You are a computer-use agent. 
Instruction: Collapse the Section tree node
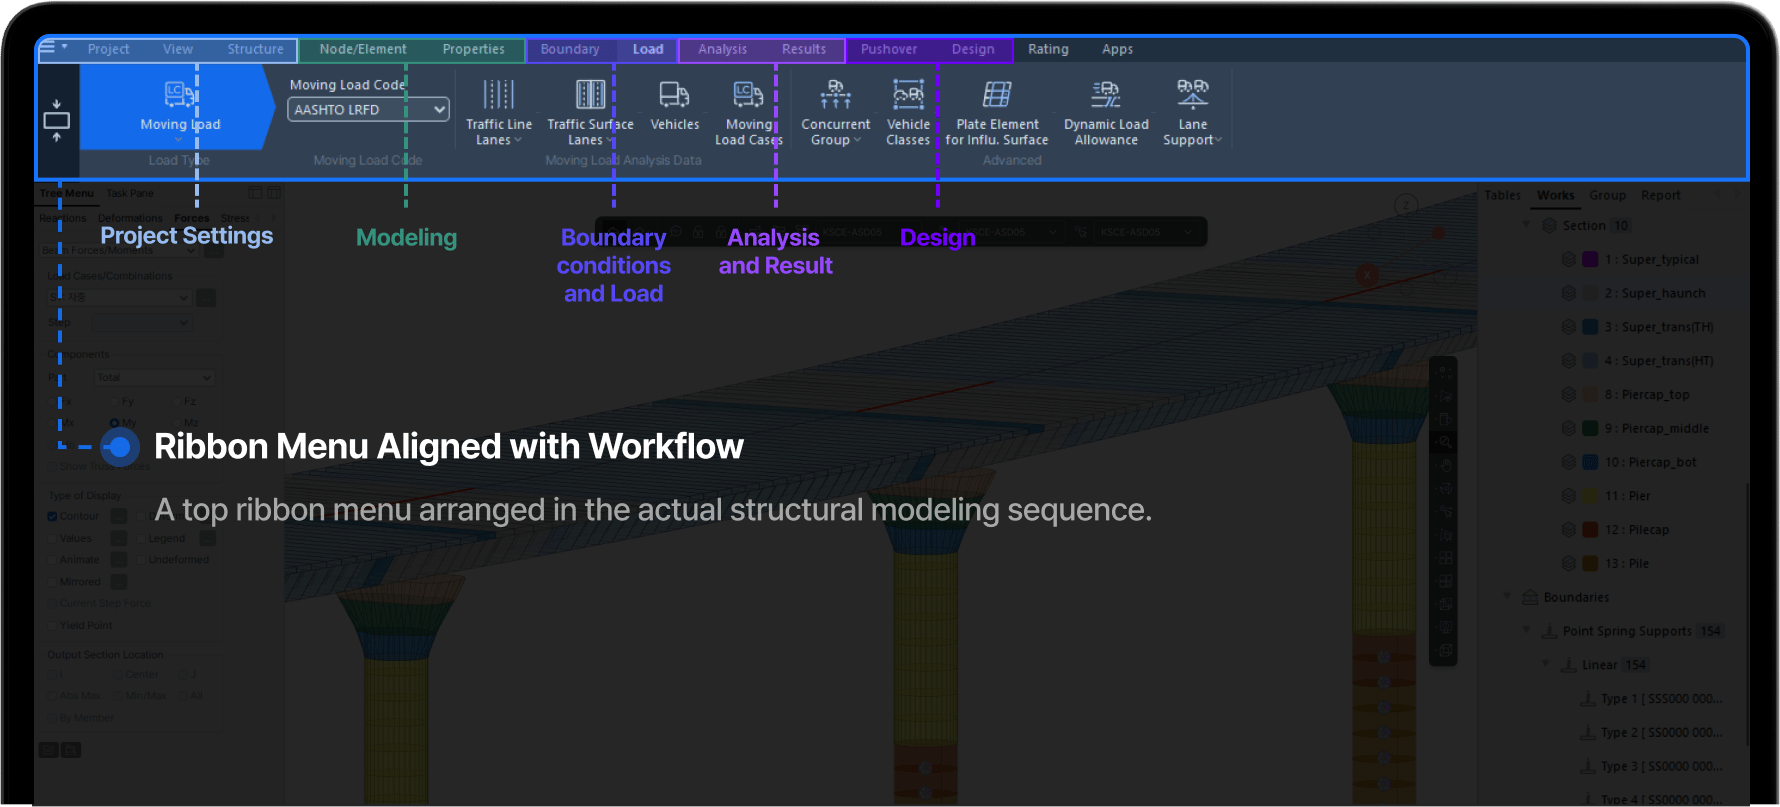click(1526, 225)
